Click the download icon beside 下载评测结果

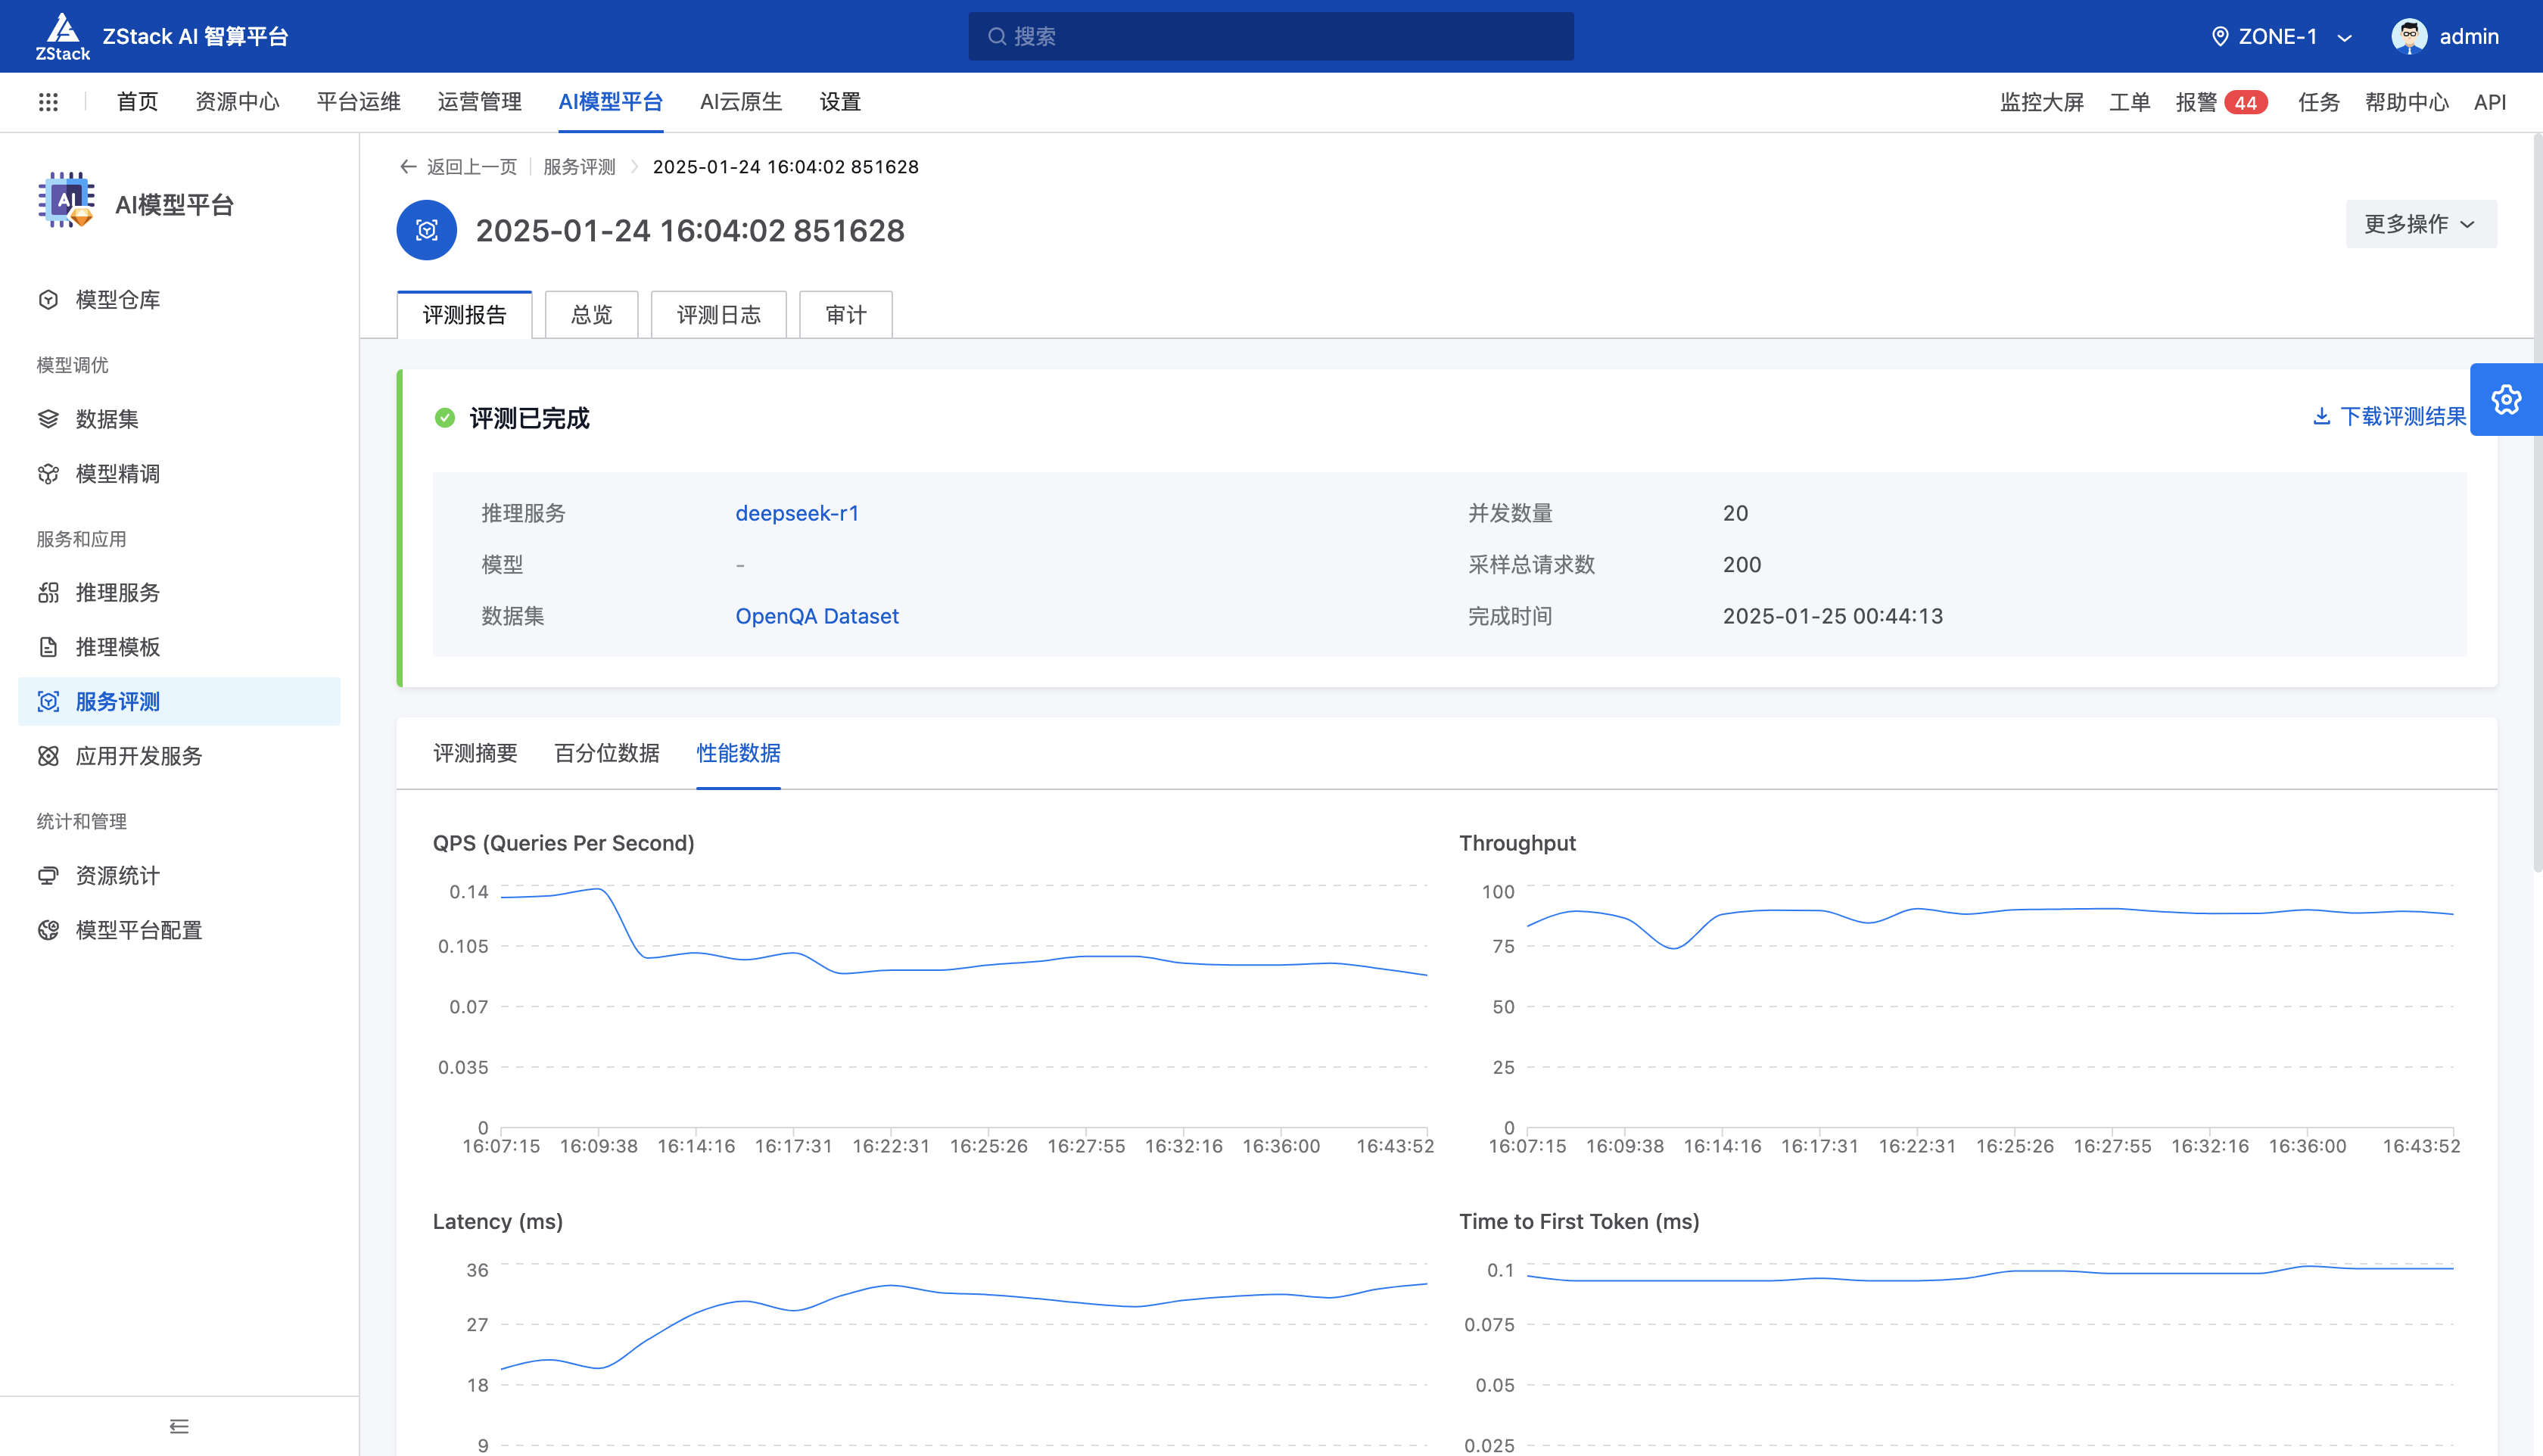point(2322,416)
